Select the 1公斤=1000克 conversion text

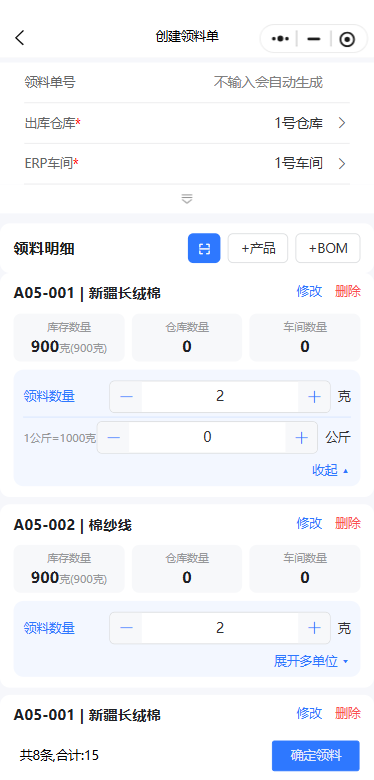tap(60, 438)
